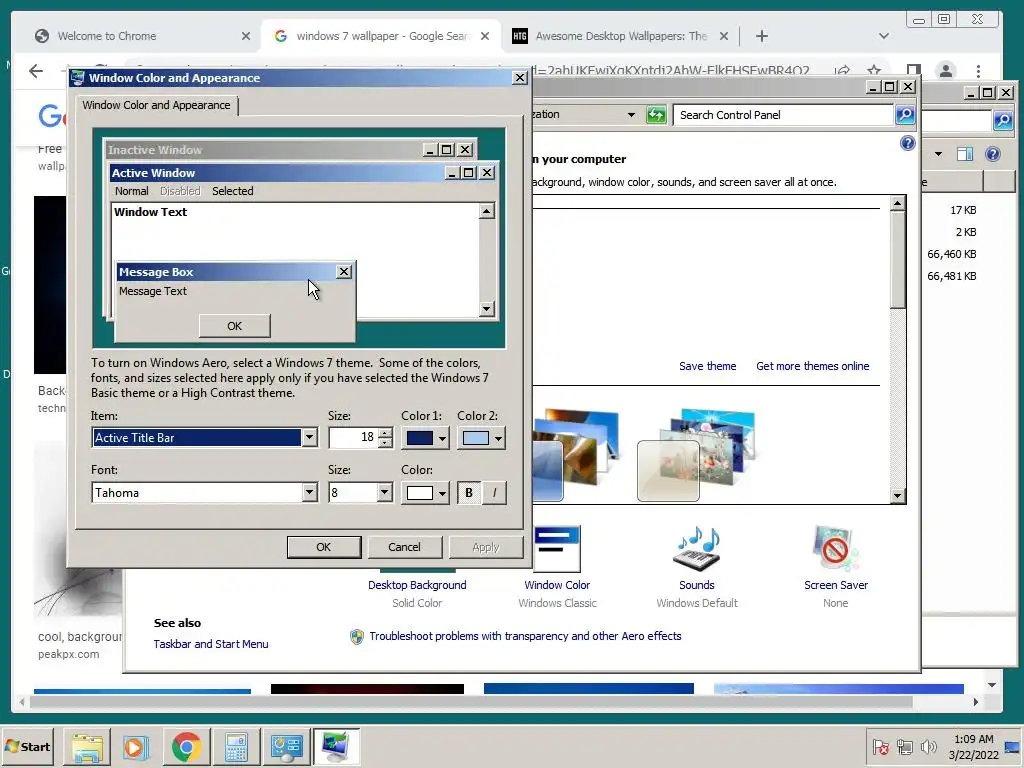
Task: Open the Screen Saver settings icon
Action: coord(835,550)
